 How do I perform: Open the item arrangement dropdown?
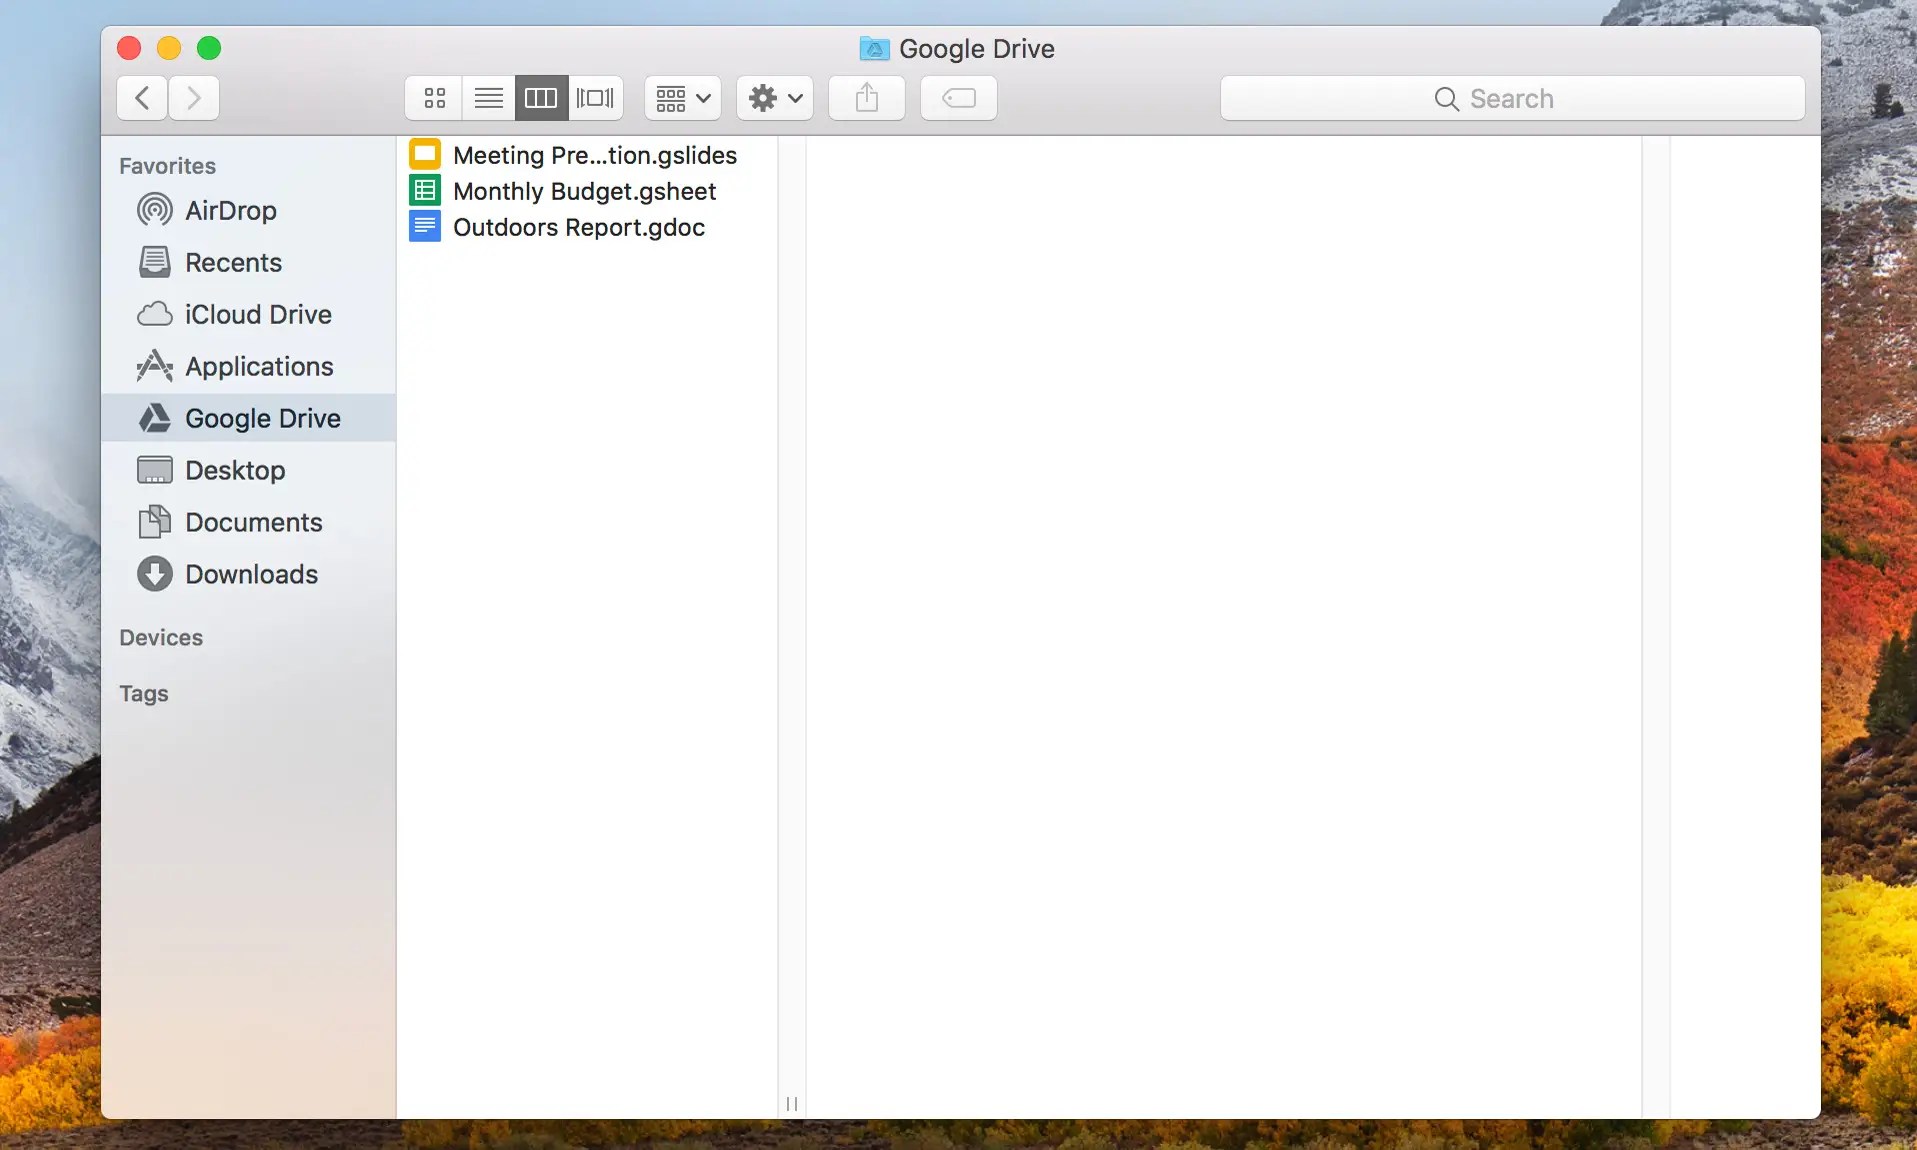(683, 98)
